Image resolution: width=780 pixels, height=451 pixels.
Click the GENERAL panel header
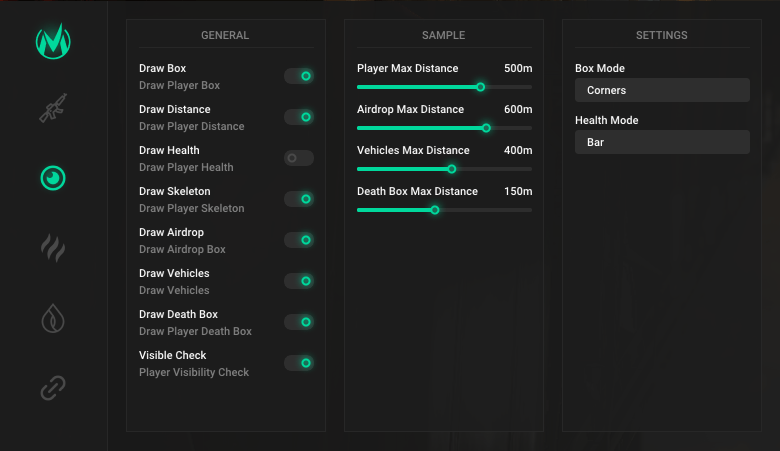point(225,36)
